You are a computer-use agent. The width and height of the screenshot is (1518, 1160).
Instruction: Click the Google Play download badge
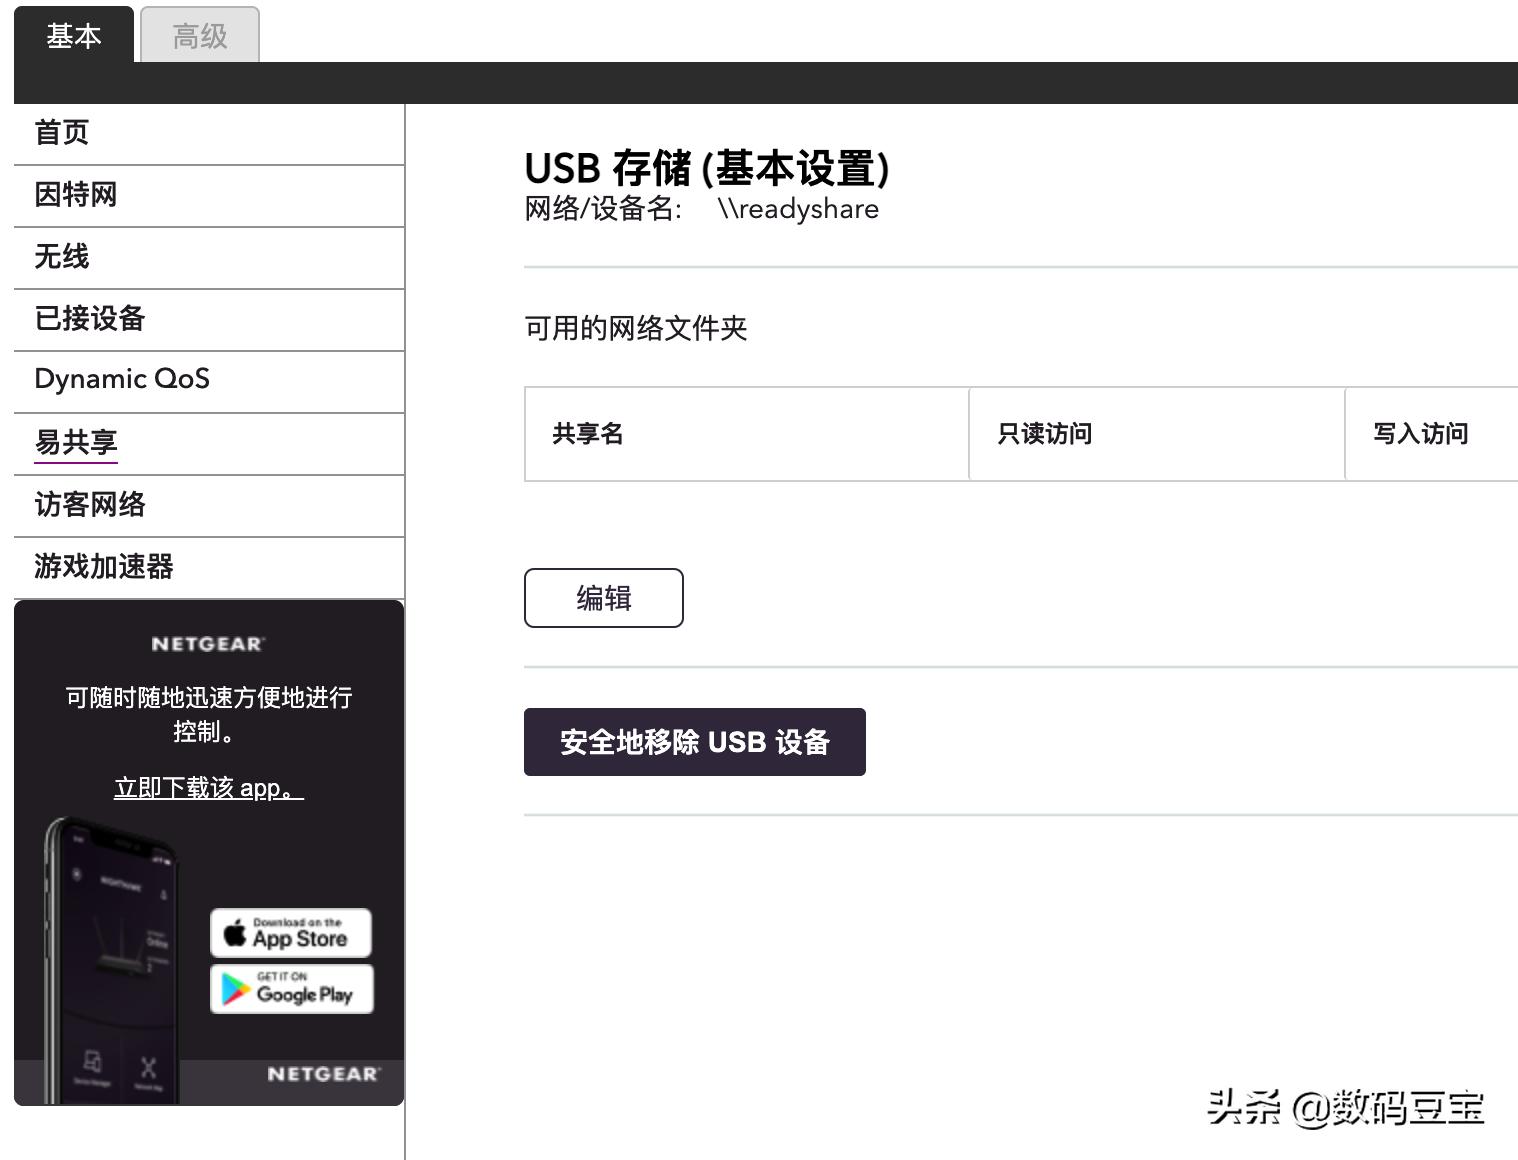point(291,989)
